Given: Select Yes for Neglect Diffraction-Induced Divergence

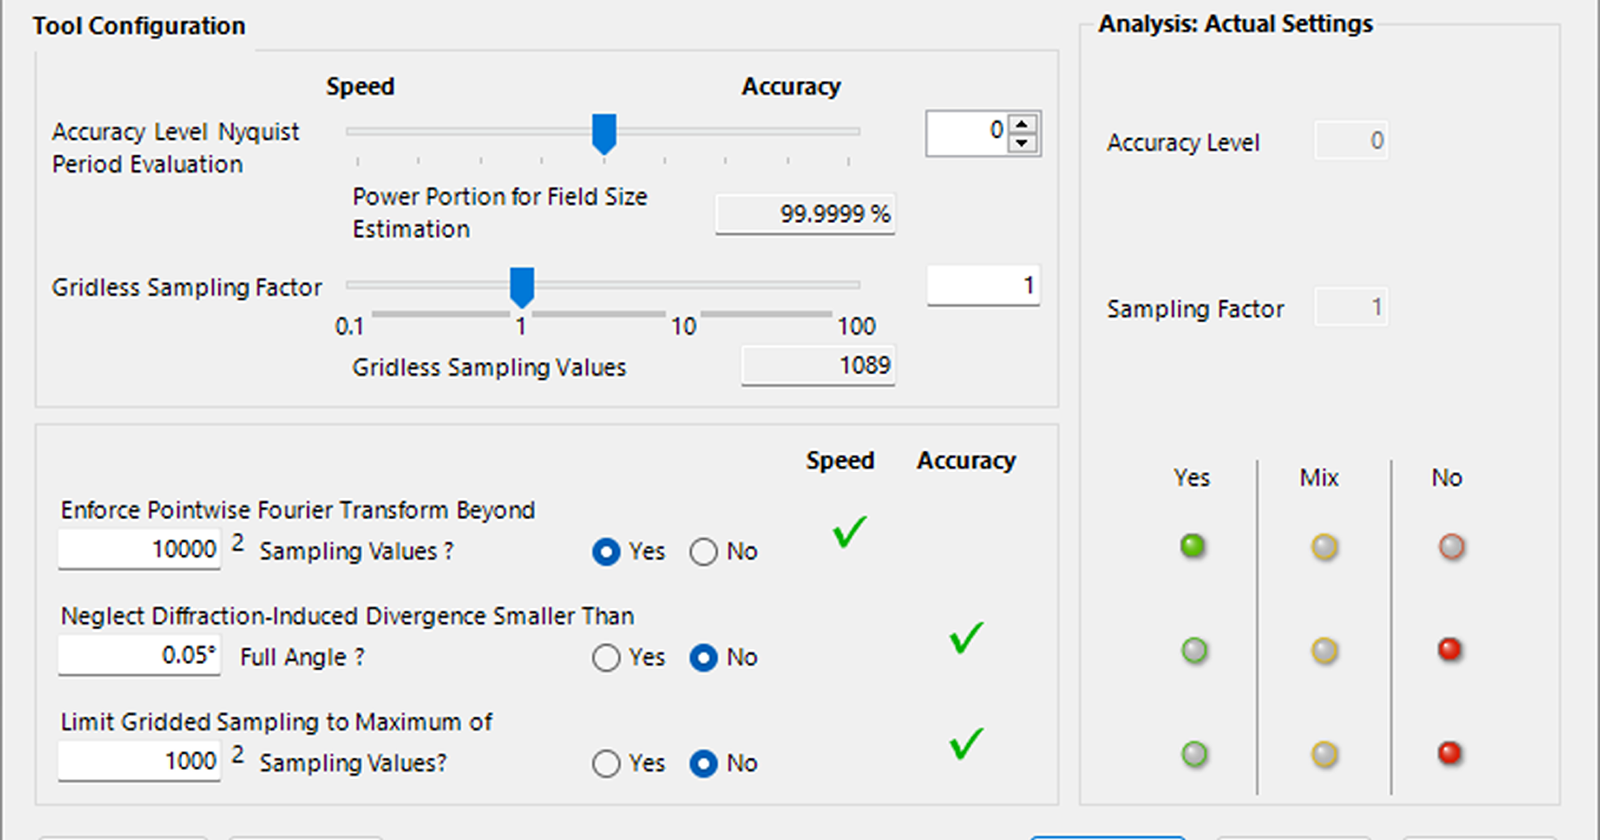Looking at the screenshot, I should (x=606, y=658).
